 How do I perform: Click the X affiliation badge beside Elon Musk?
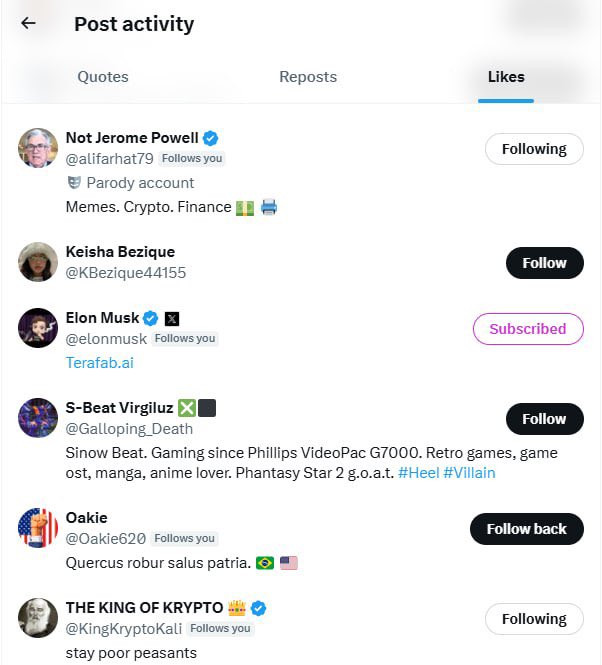tap(172, 319)
